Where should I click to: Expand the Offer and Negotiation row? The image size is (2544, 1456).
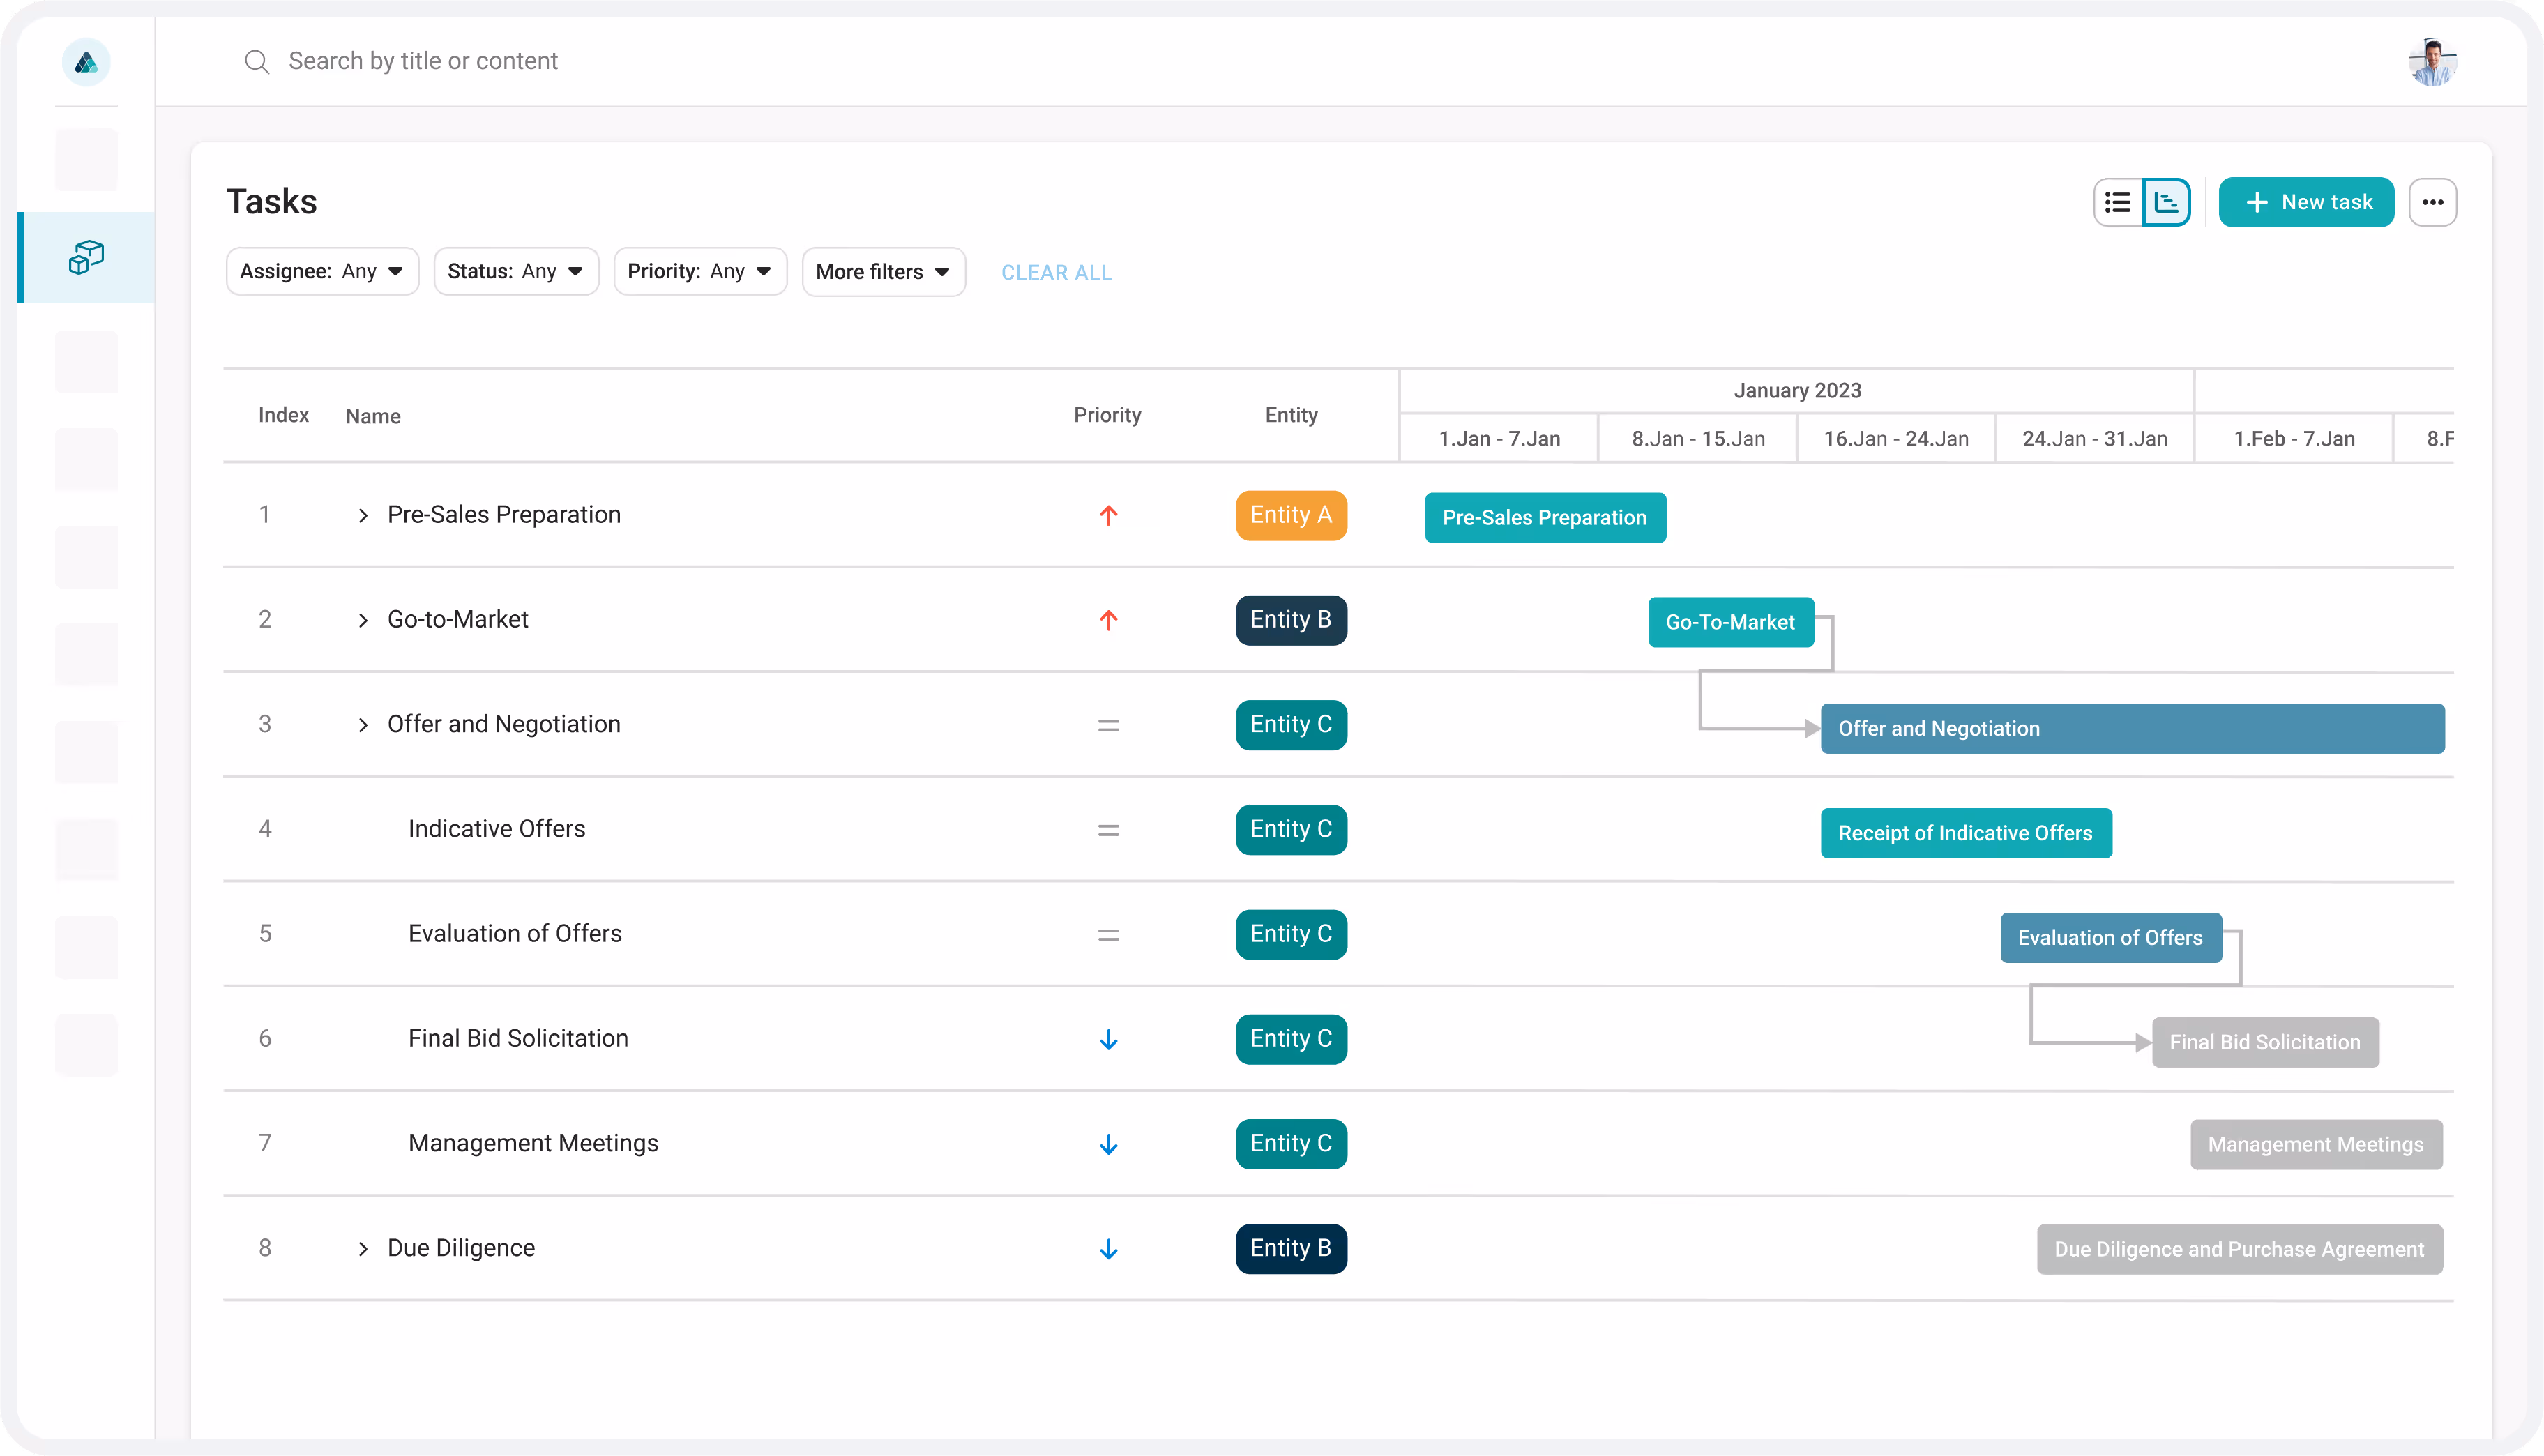[x=363, y=725]
